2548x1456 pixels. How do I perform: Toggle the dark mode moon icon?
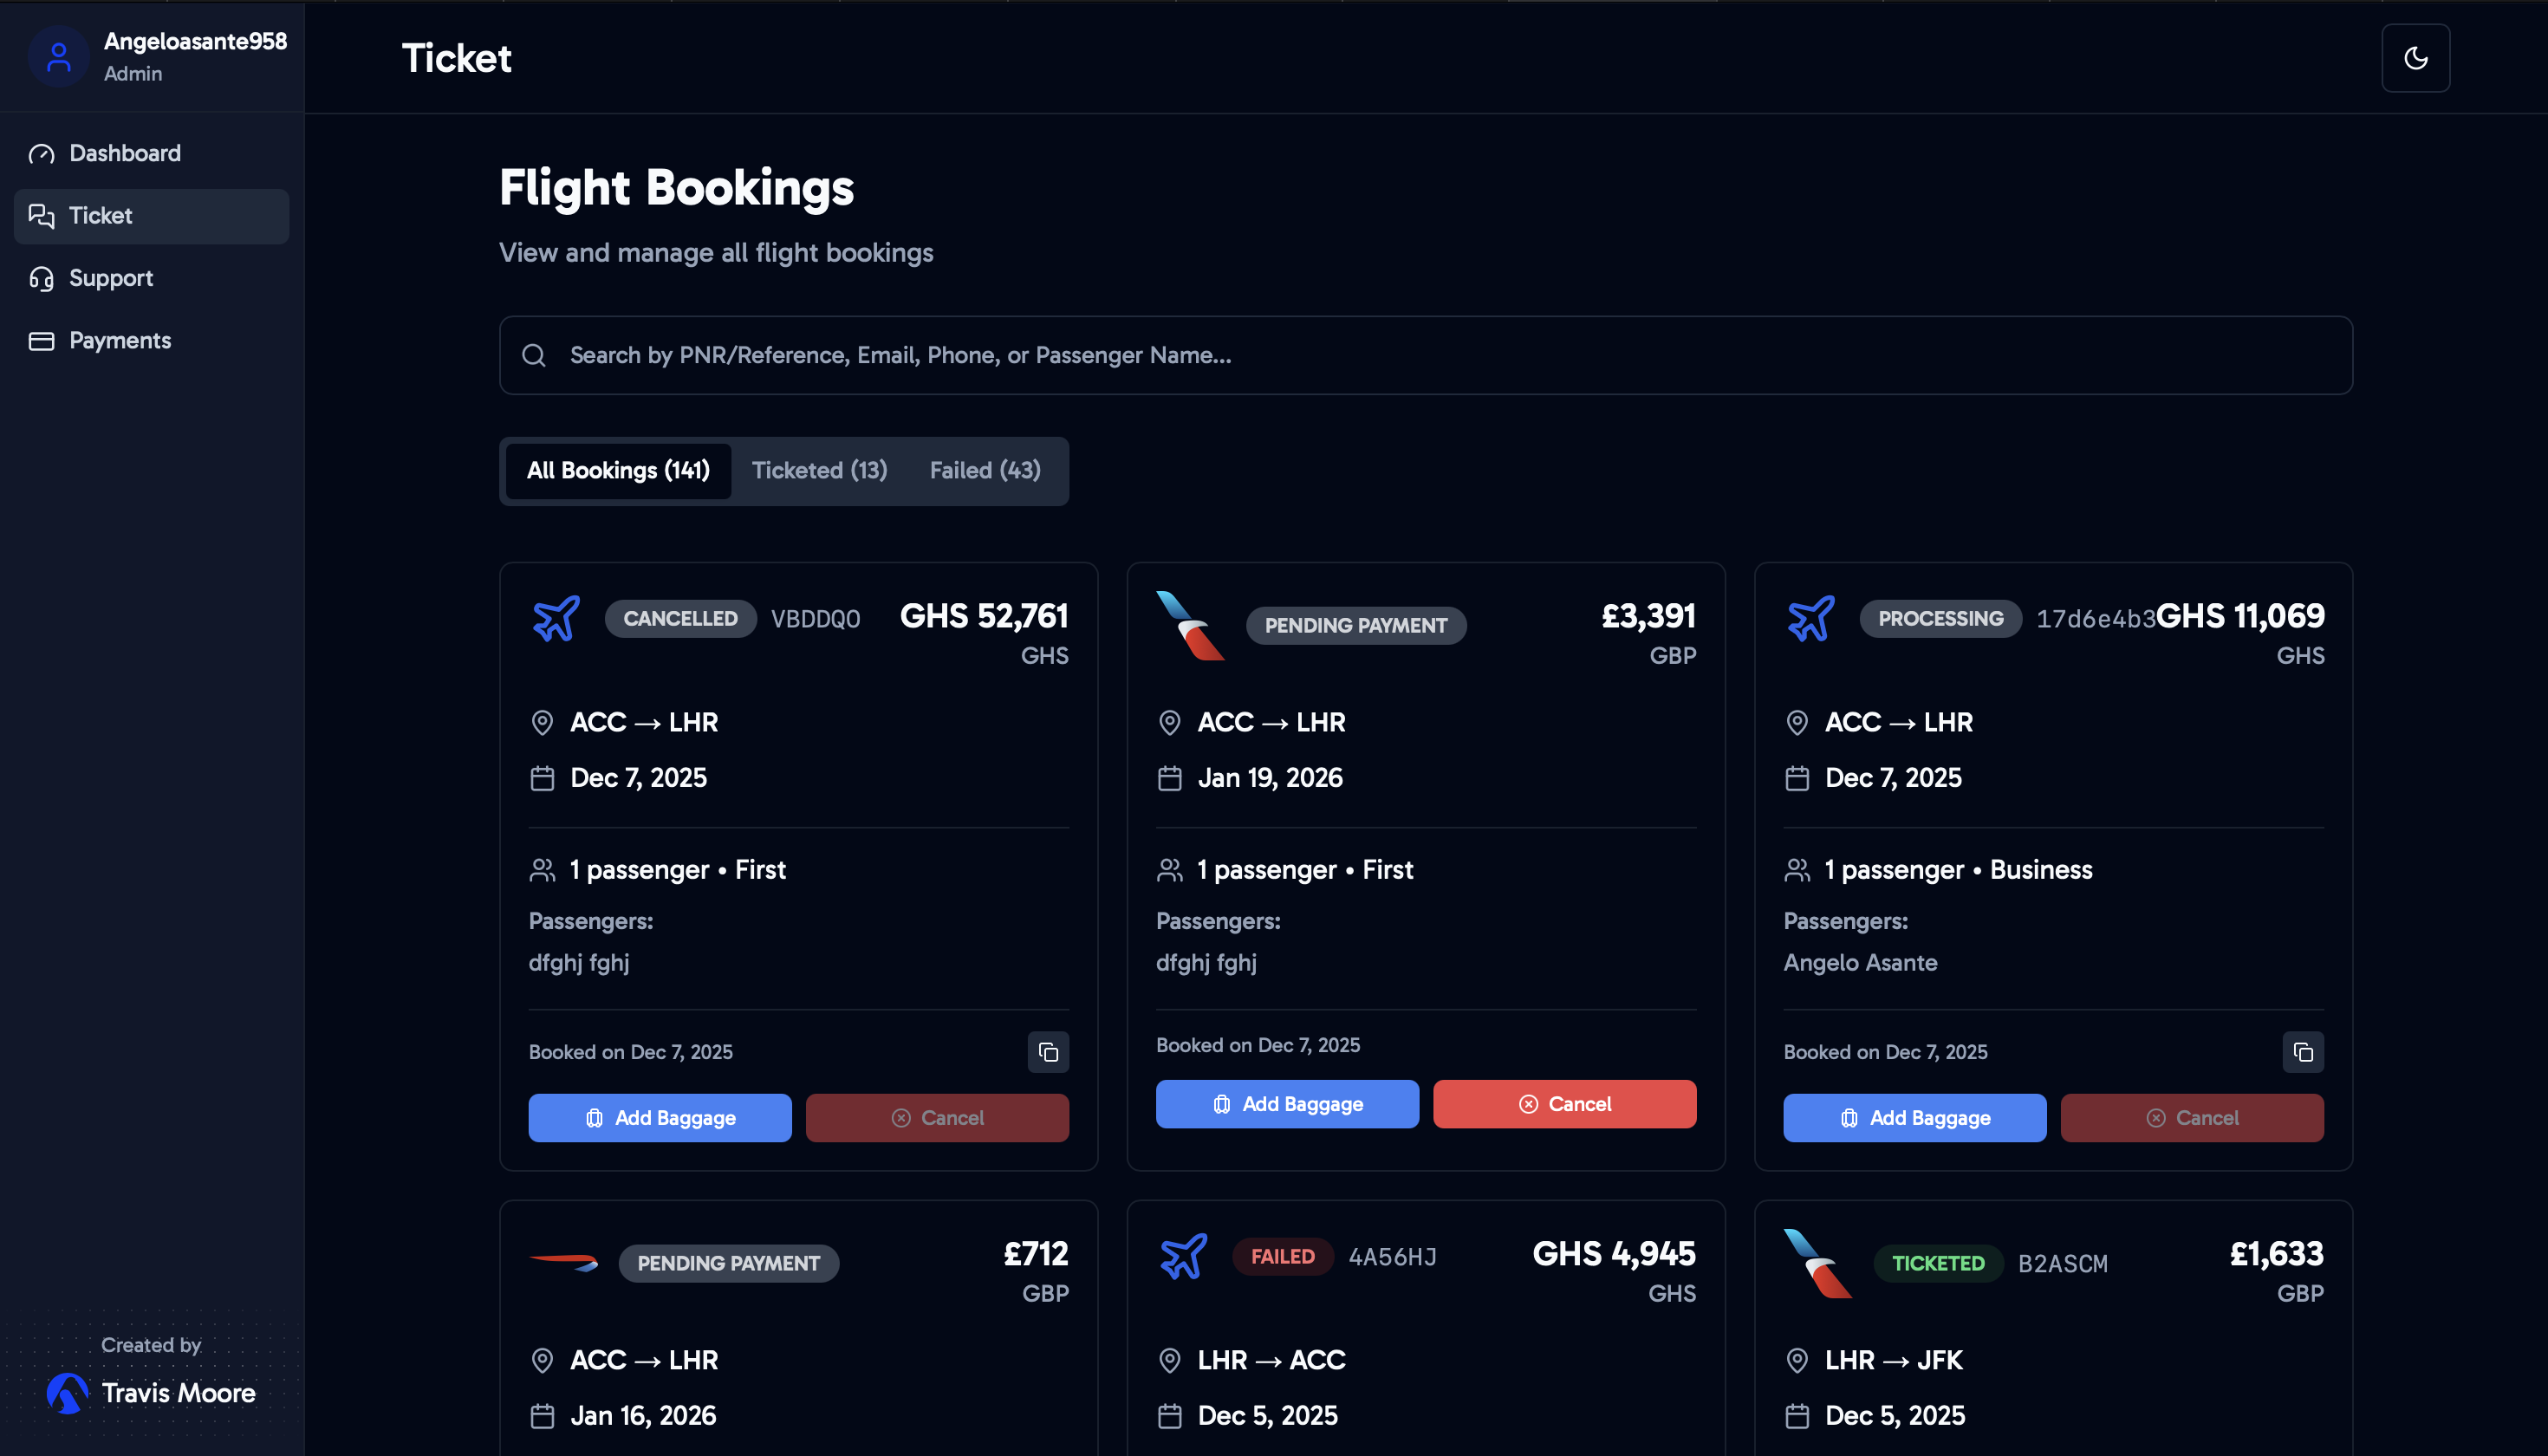[x=2415, y=58]
